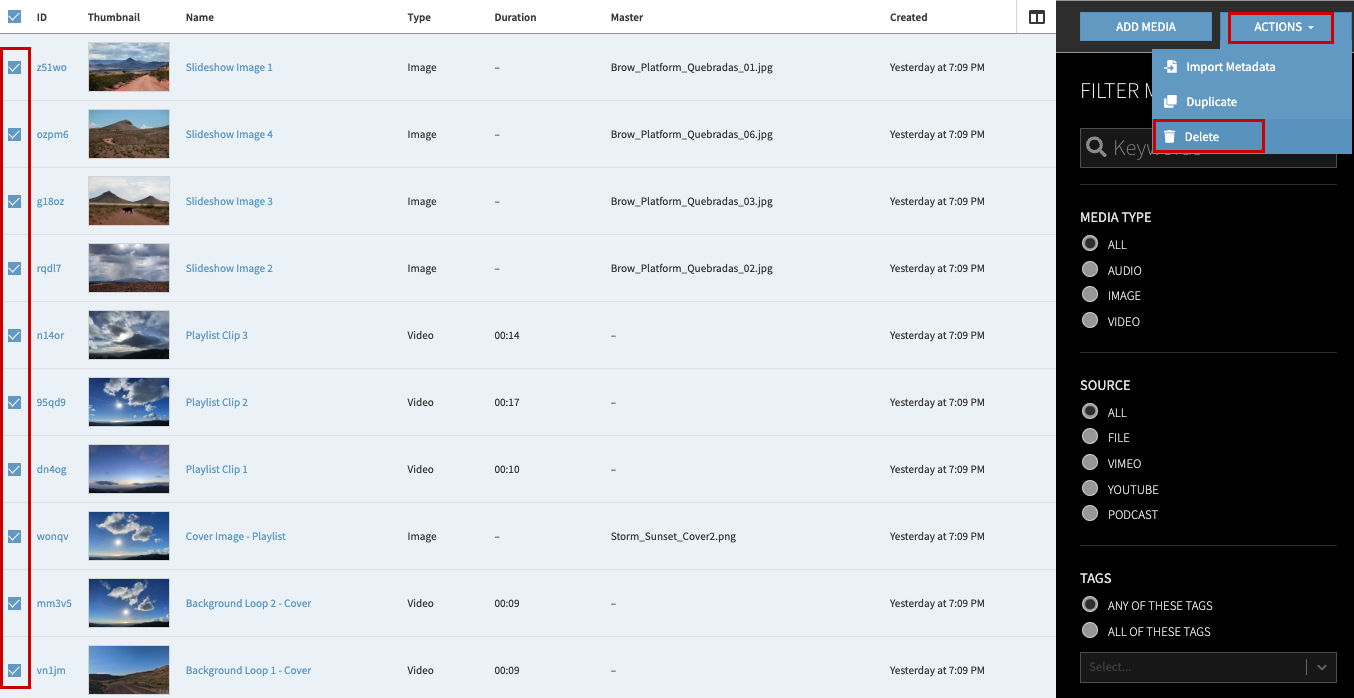1354x698 pixels.
Task: Click the magnifier icon in keyword search
Action: pos(1096,148)
